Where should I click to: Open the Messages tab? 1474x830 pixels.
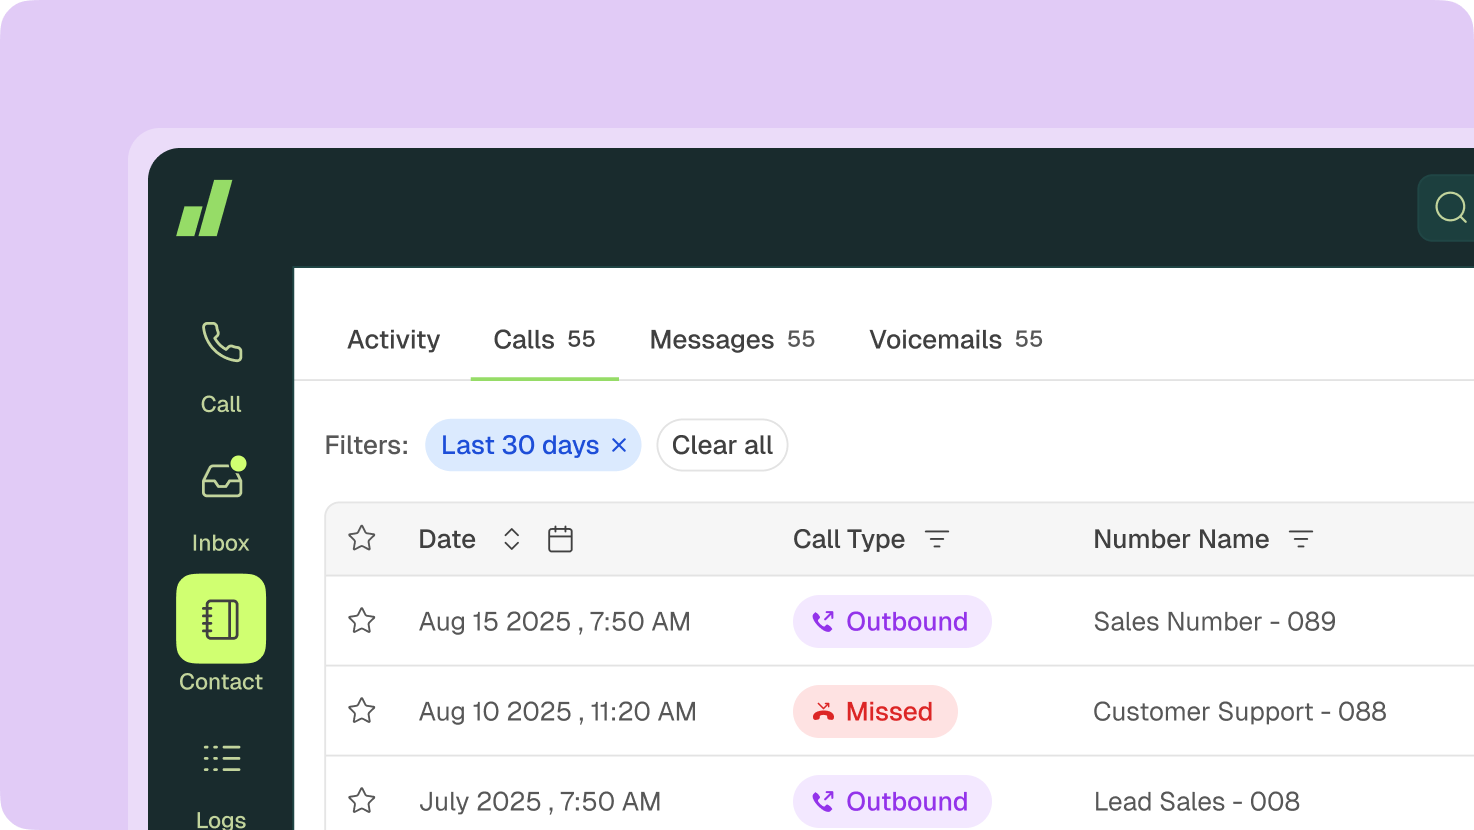(x=712, y=339)
